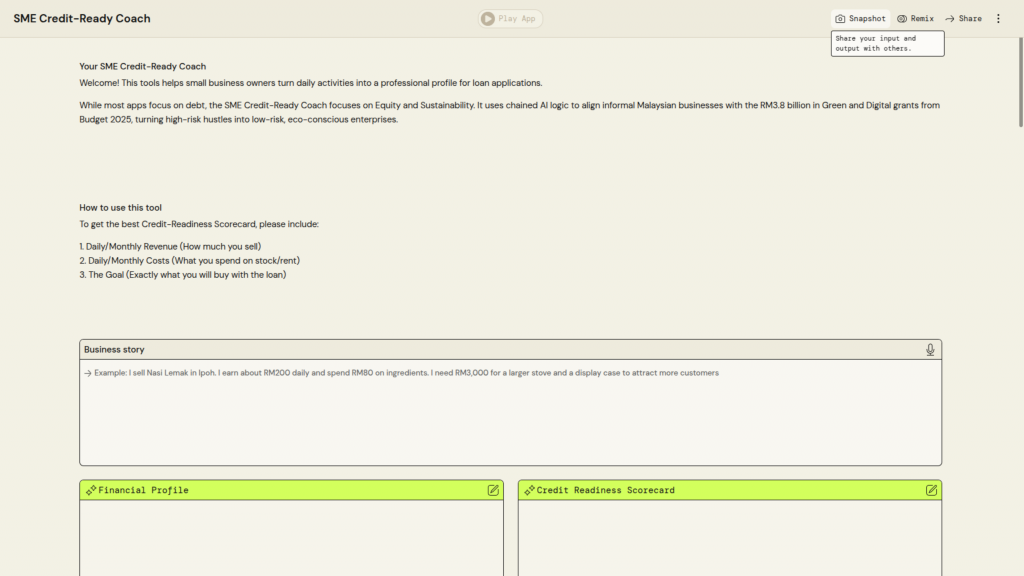1024x576 pixels.
Task: Select the Financial Profile panel header title
Action: (143, 491)
